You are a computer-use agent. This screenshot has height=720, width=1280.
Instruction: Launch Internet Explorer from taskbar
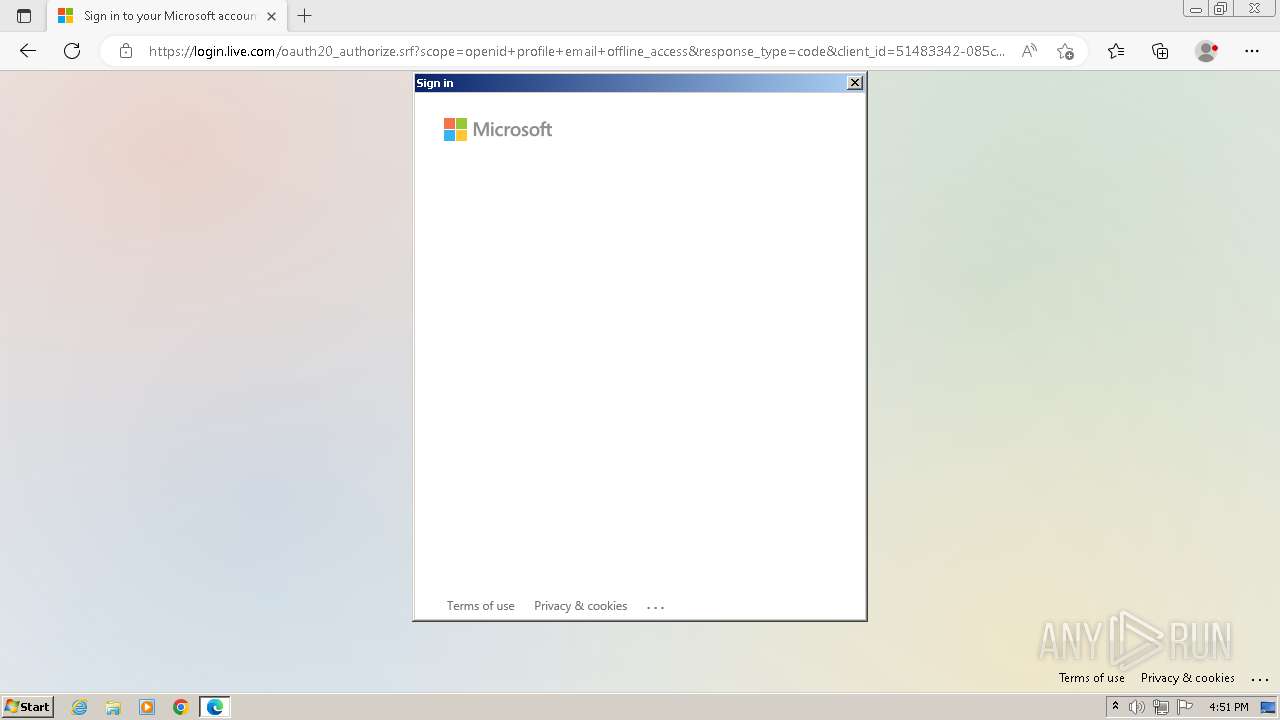[80, 707]
